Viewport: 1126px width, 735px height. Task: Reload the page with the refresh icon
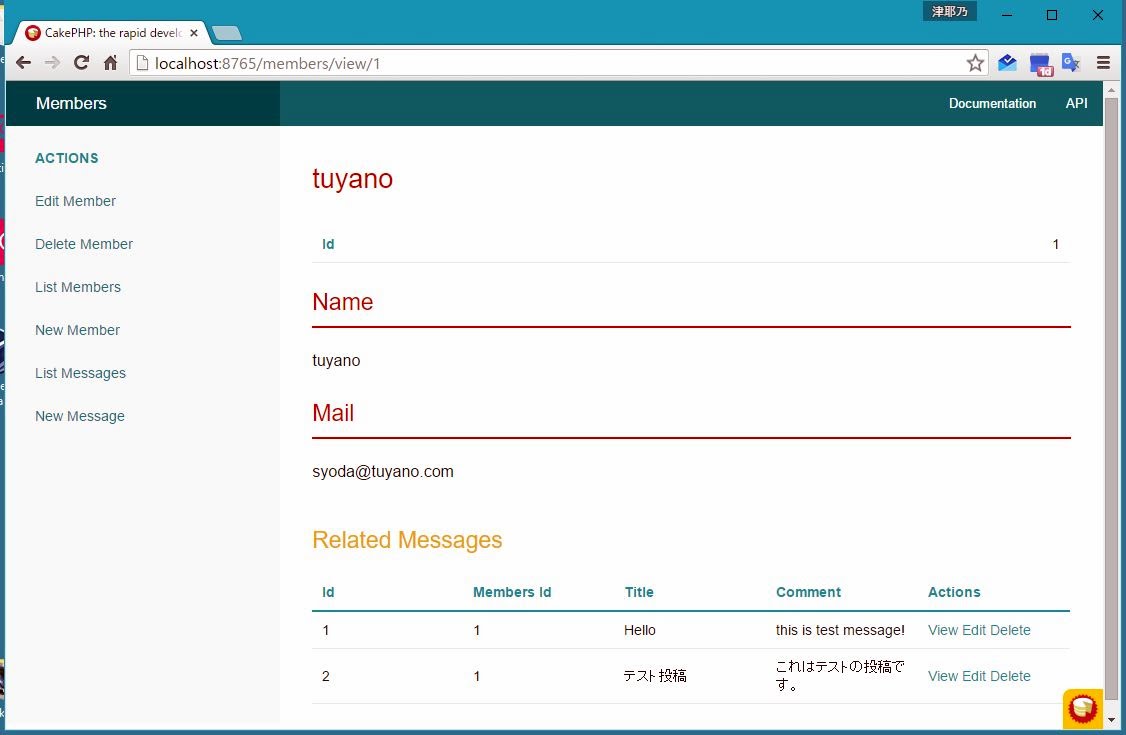(82, 63)
